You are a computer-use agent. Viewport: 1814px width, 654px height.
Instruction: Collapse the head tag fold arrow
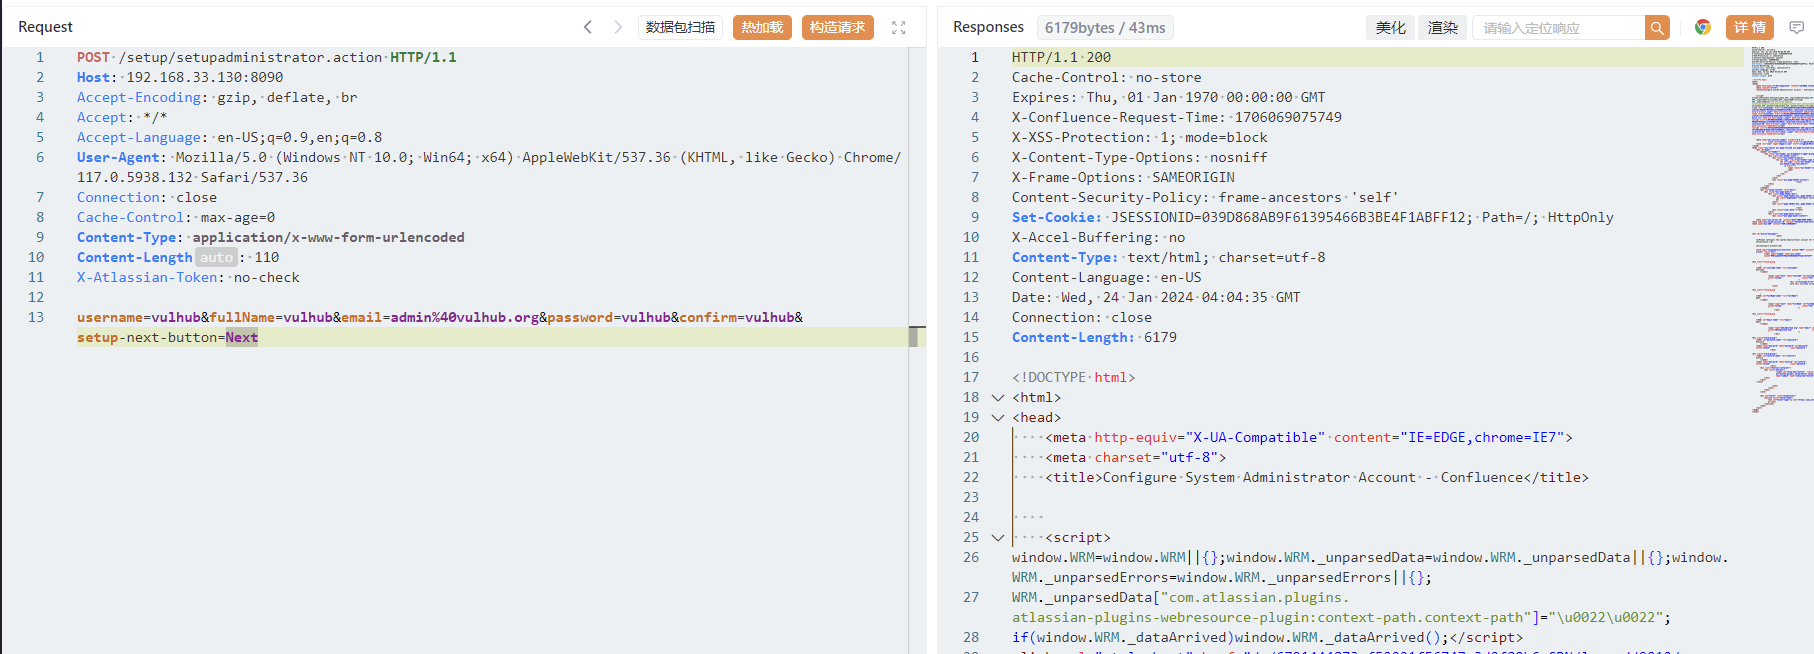click(997, 417)
